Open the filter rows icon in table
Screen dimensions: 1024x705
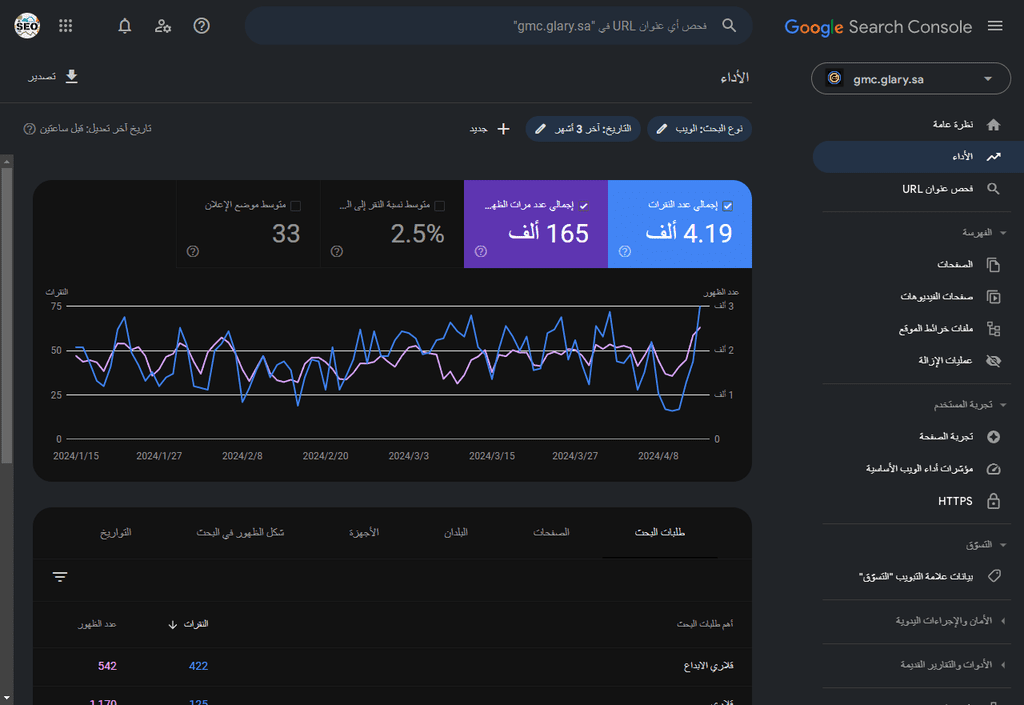click(60, 577)
